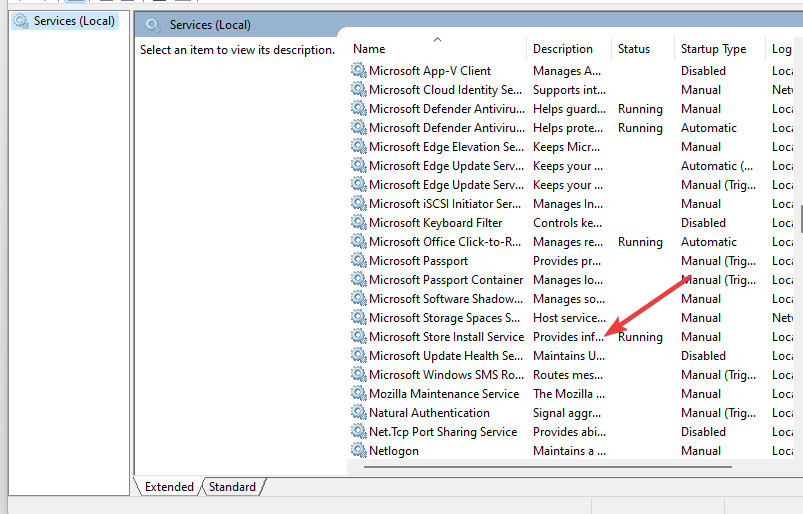
Task: Select Microsoft Storage Spaces S... service
Action: point(445,318)
